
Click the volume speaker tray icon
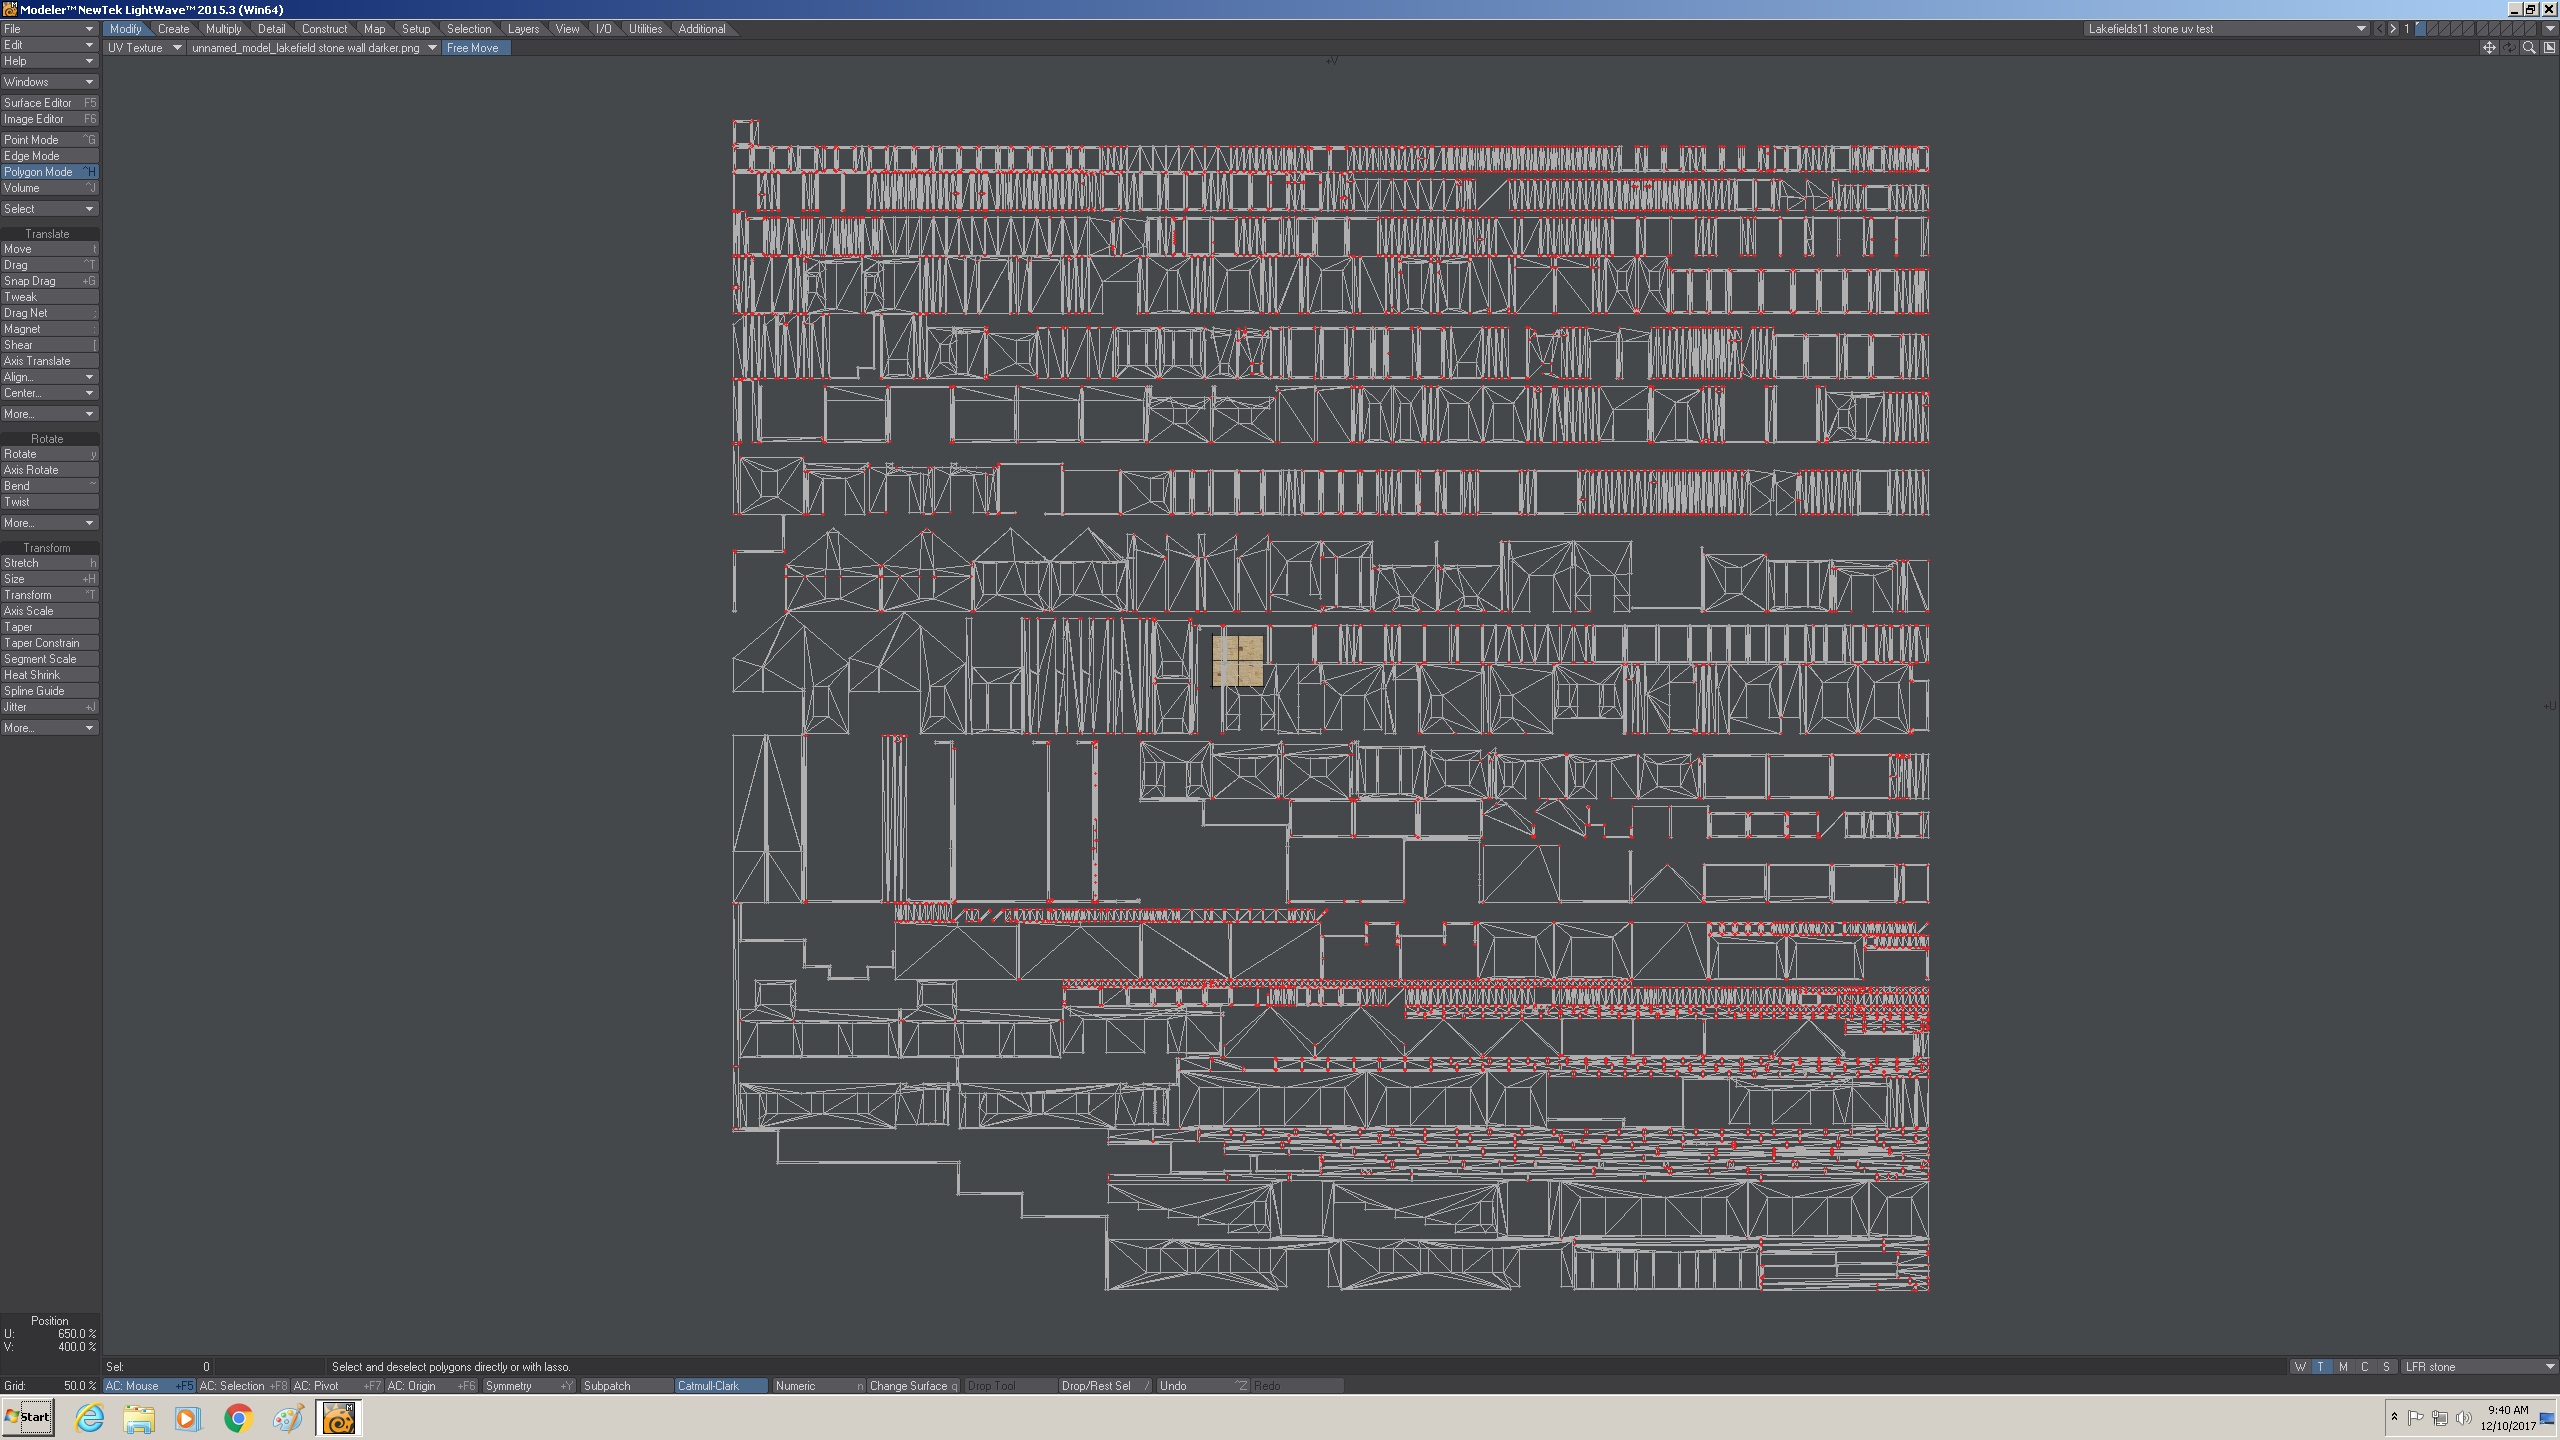(2463, 1418)
